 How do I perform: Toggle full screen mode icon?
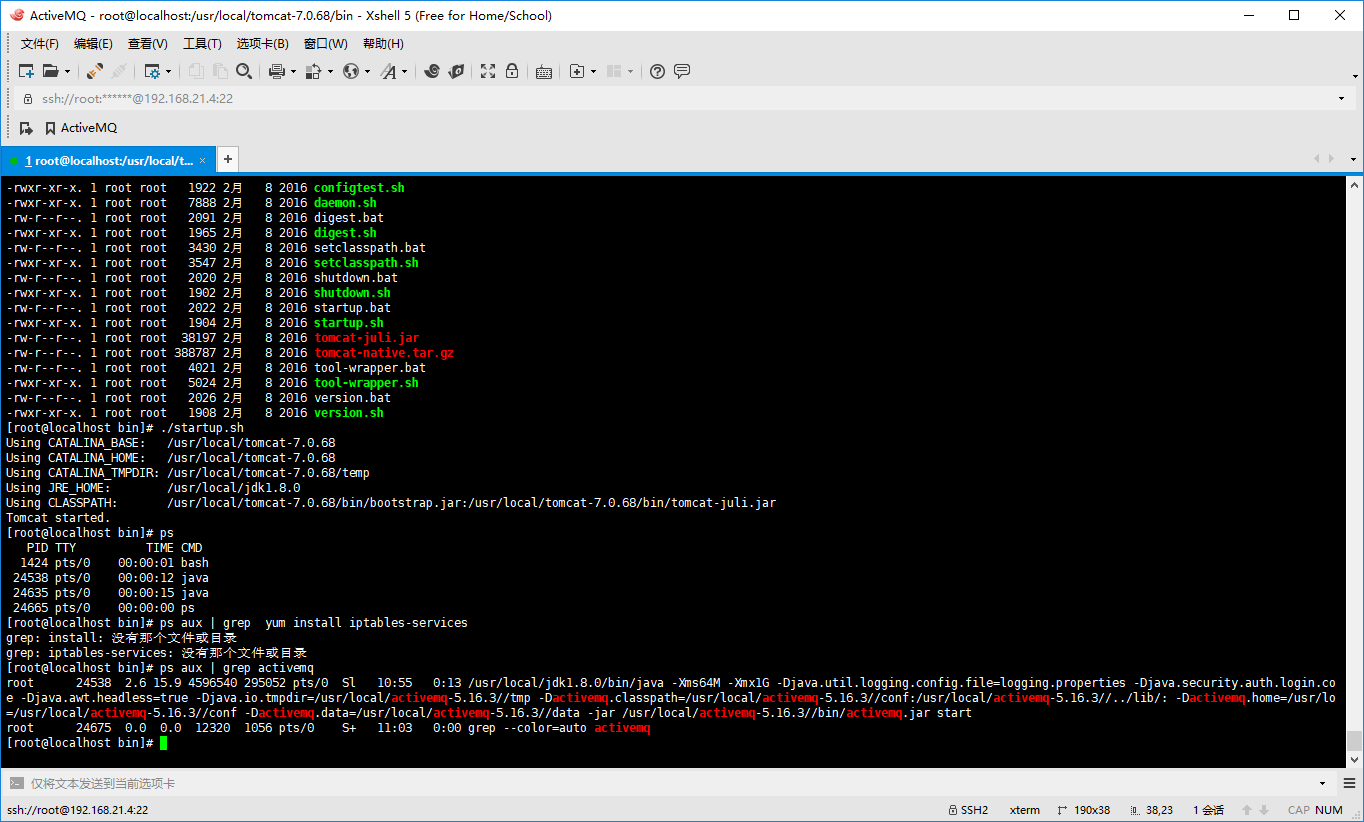pyautogui.click(x=488, y=71)
